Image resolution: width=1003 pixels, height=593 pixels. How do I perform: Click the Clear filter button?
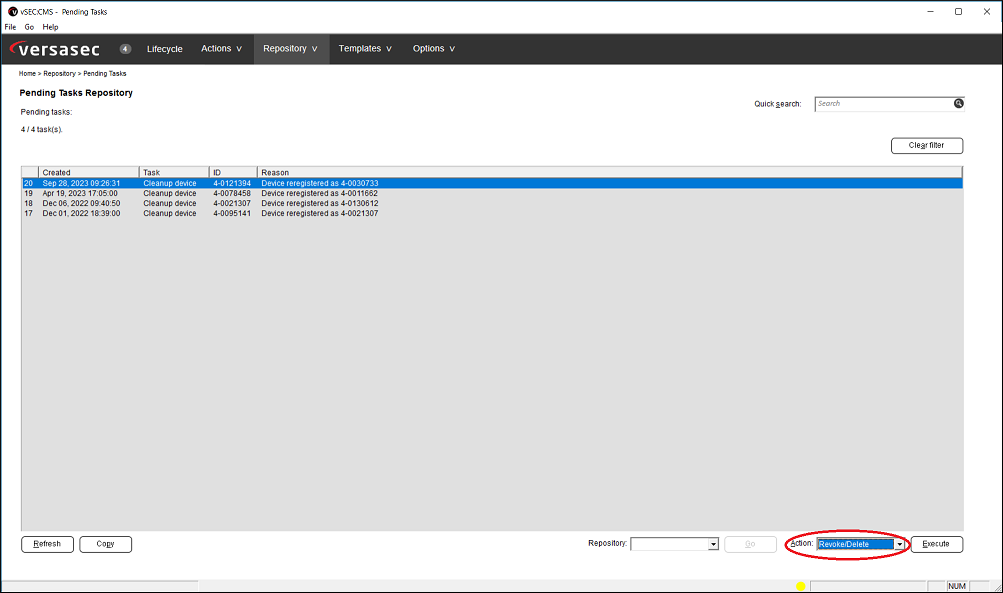pos(927,146)
